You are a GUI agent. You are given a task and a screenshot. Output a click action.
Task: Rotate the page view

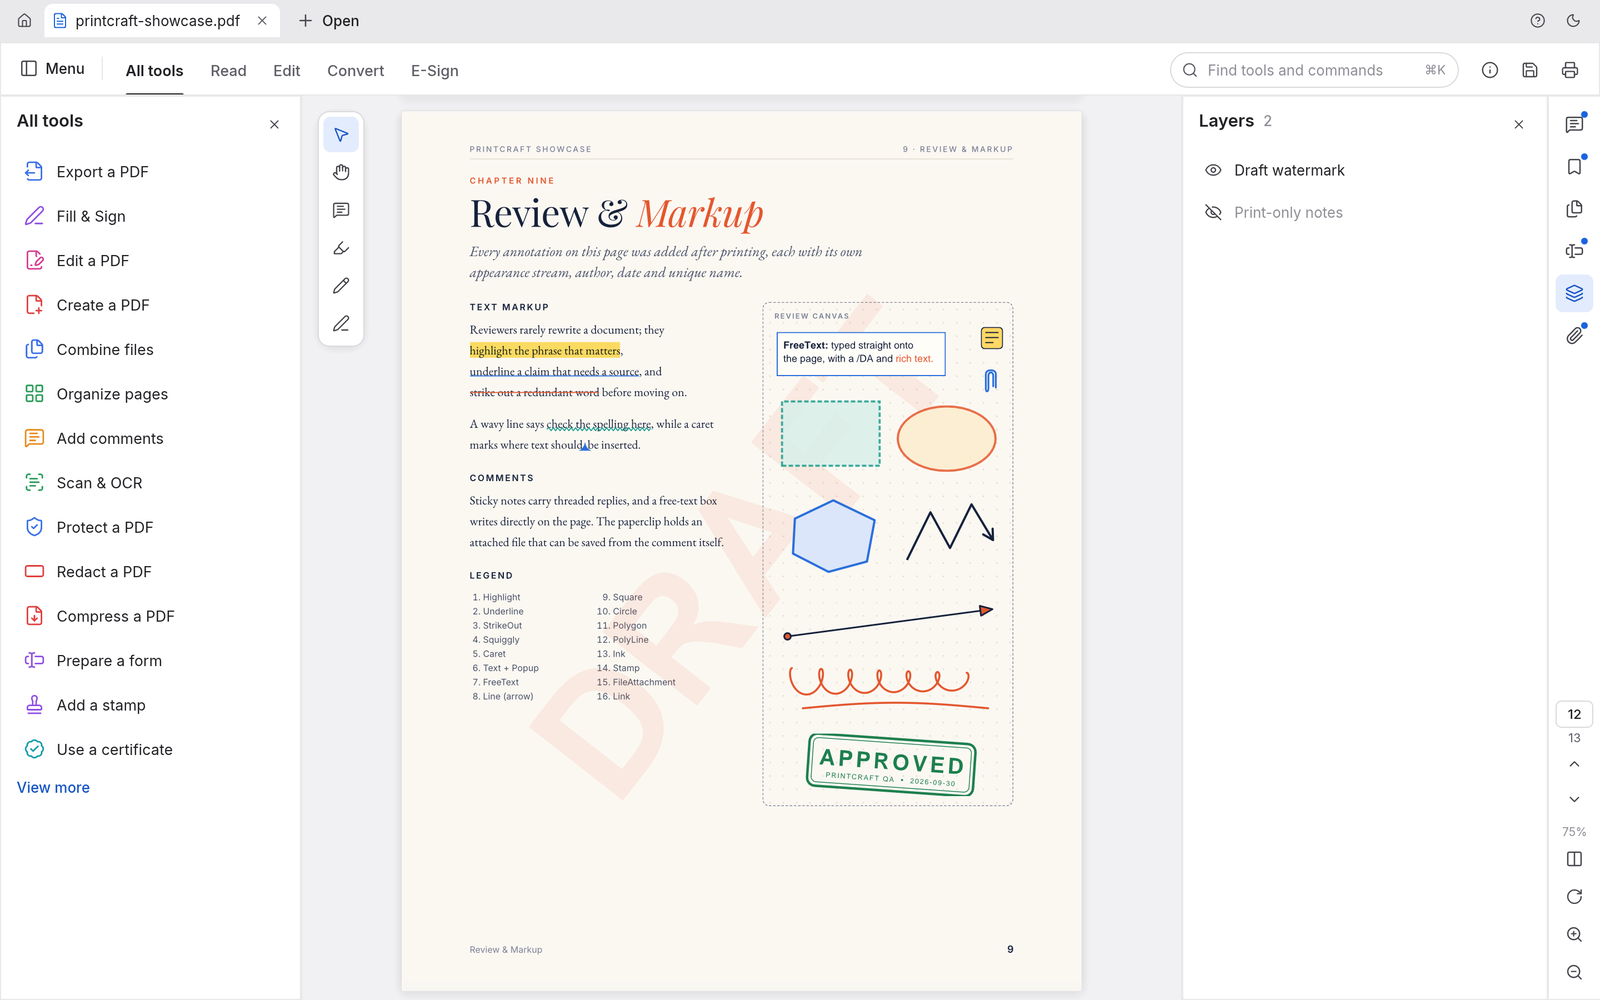[1574, 897]
